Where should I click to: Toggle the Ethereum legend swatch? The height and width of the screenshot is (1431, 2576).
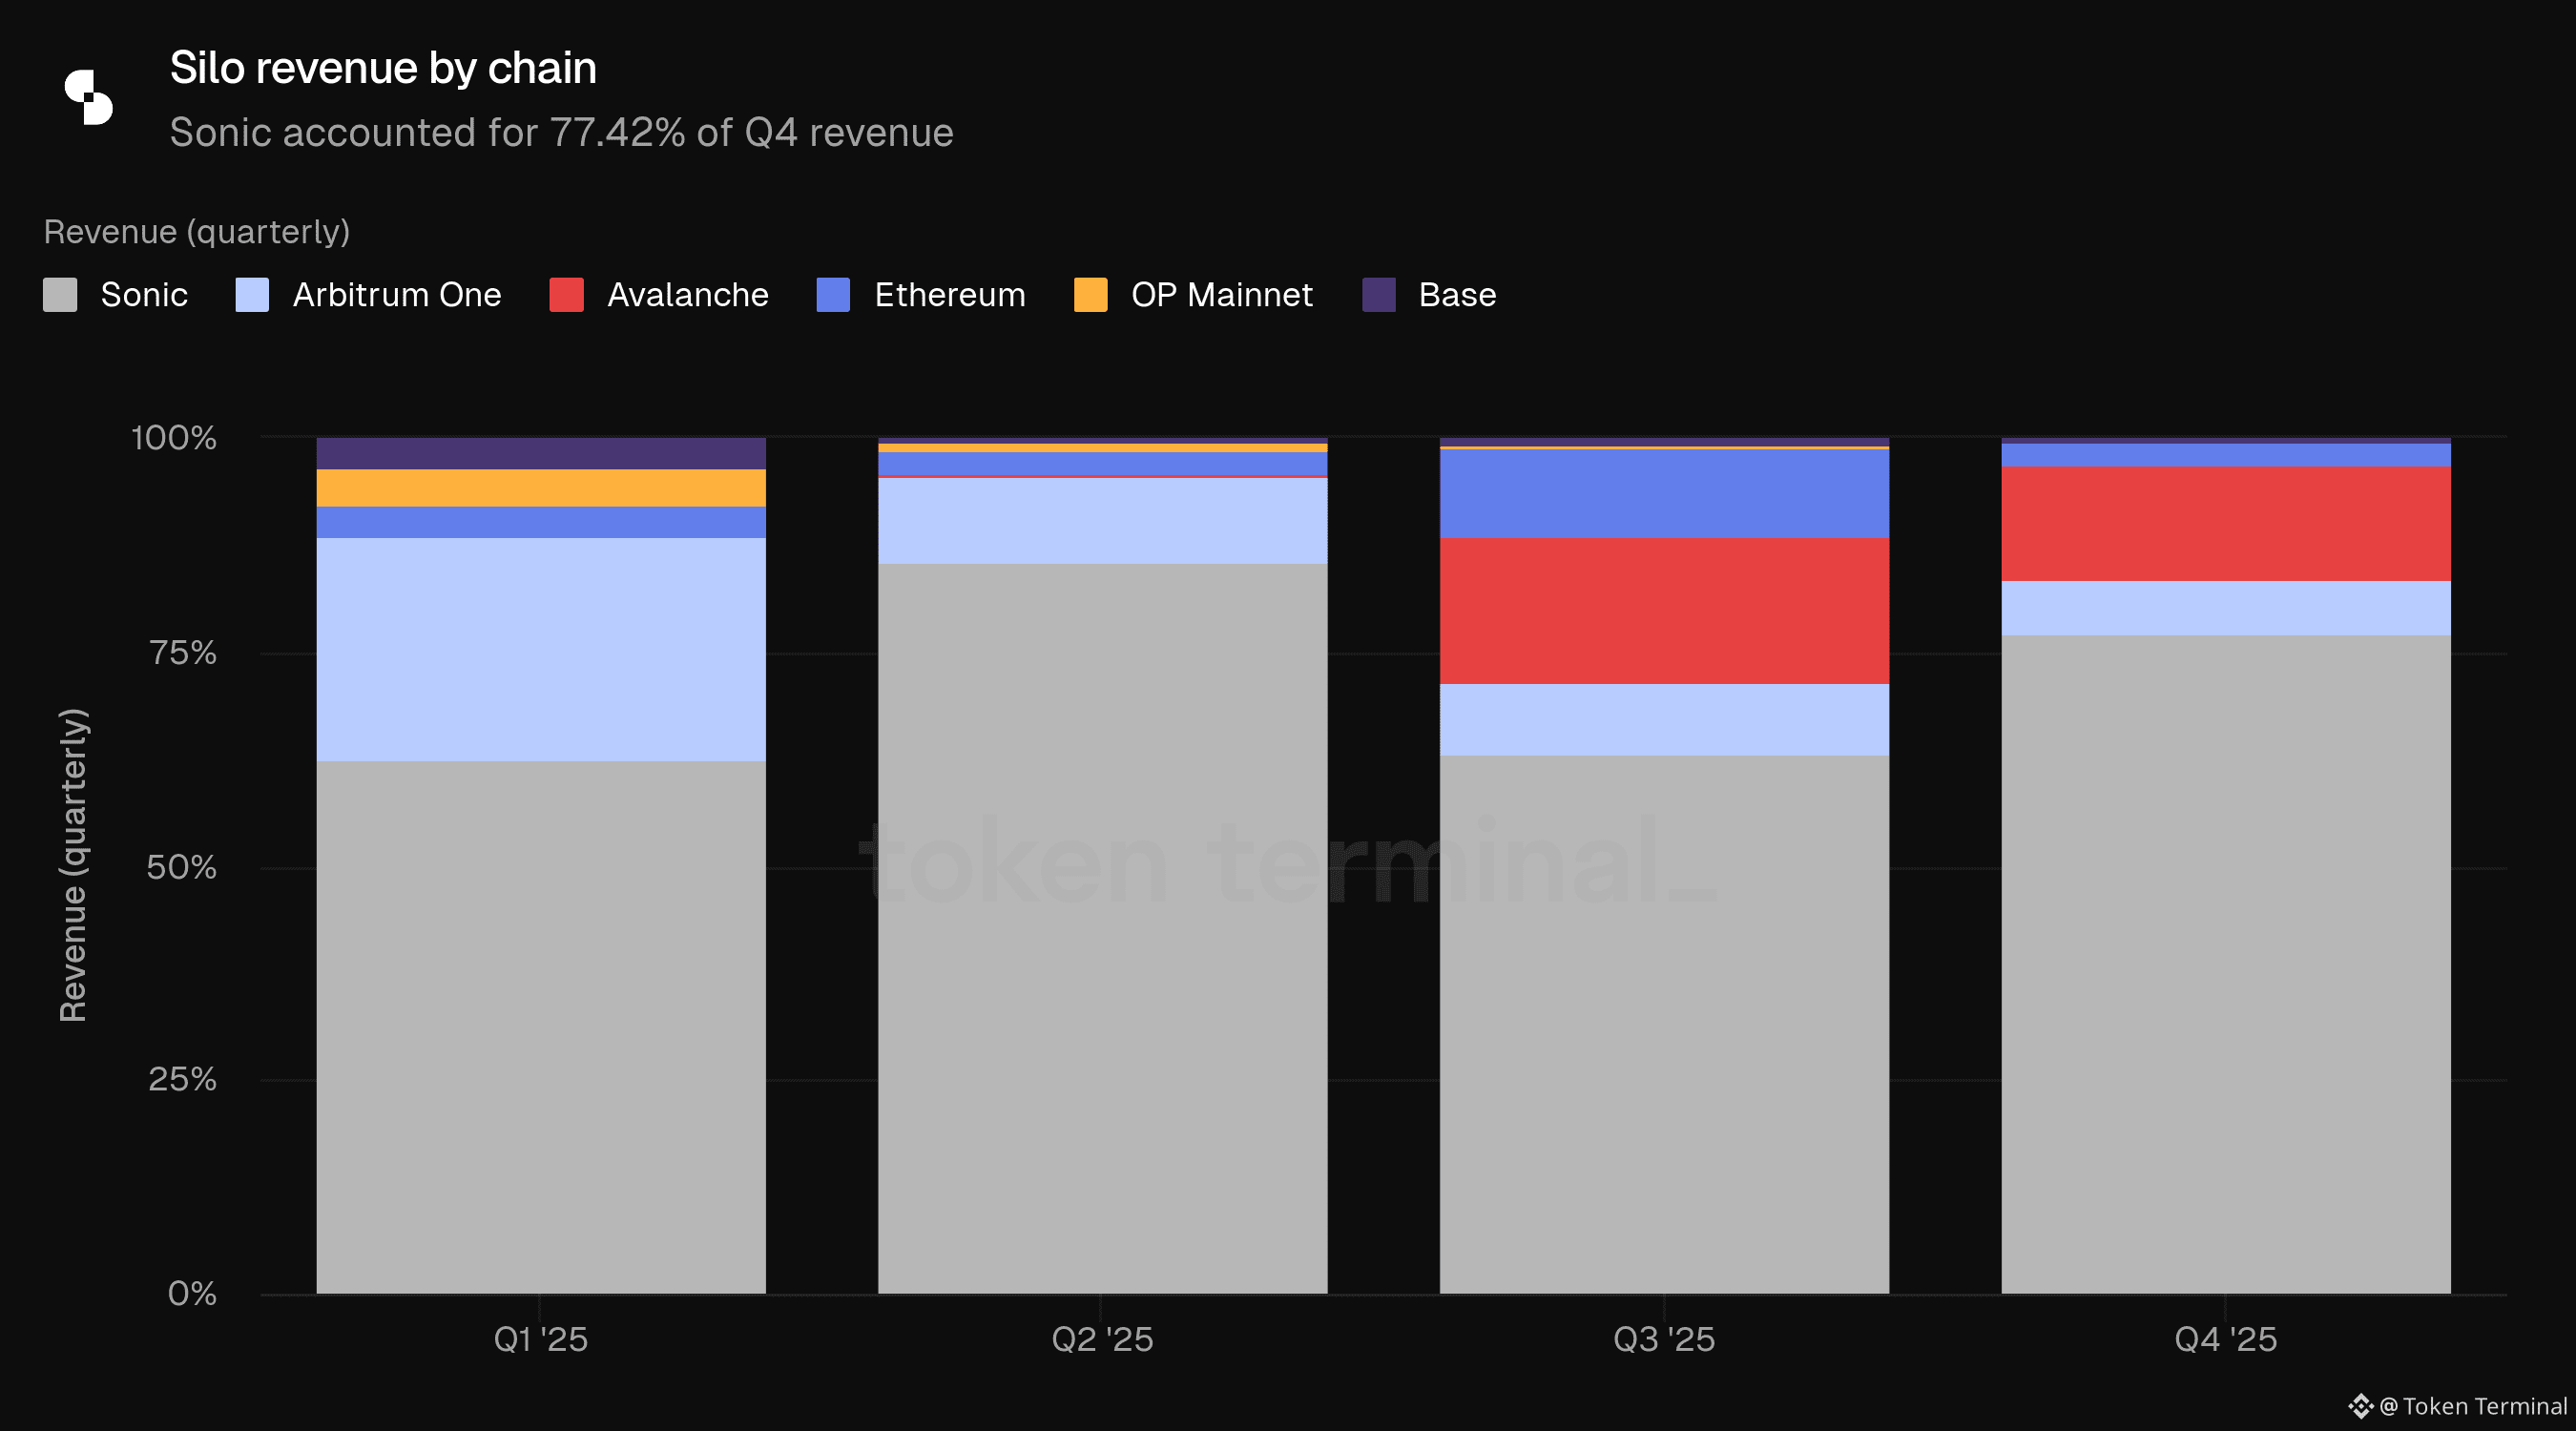[x=833, y=295]
